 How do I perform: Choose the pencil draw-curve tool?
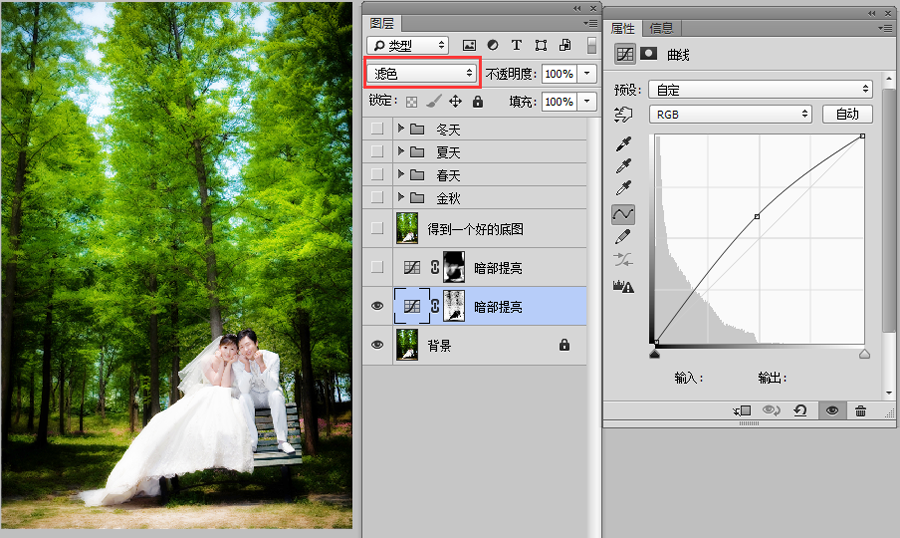tap(623, 236)
